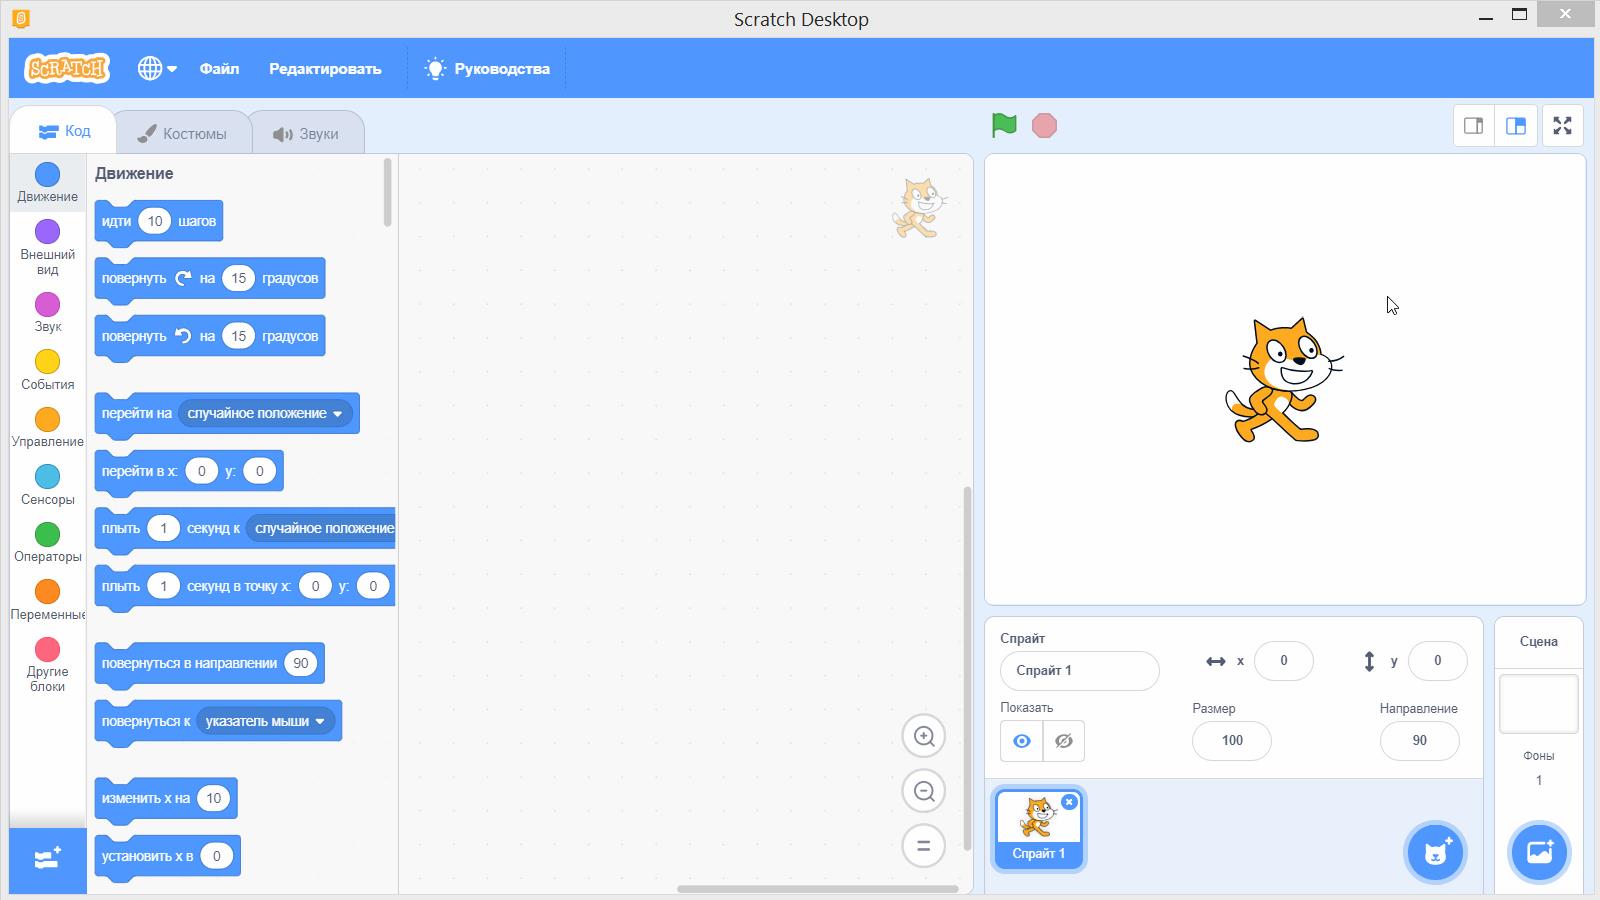This screenshot has width=1600, height=900.
Task: Open указатель мыши dropdown in повернуться к
Action: 265,721
